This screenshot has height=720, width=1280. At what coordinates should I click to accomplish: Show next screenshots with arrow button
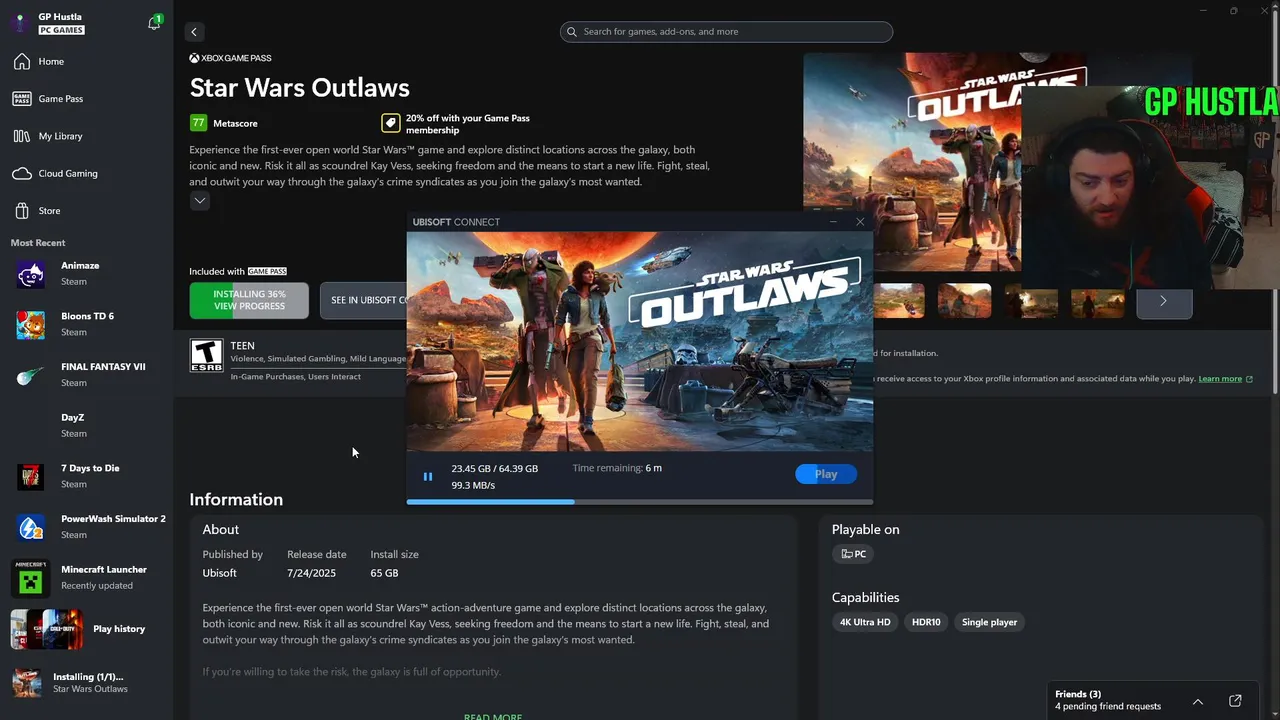point(1164,300)
